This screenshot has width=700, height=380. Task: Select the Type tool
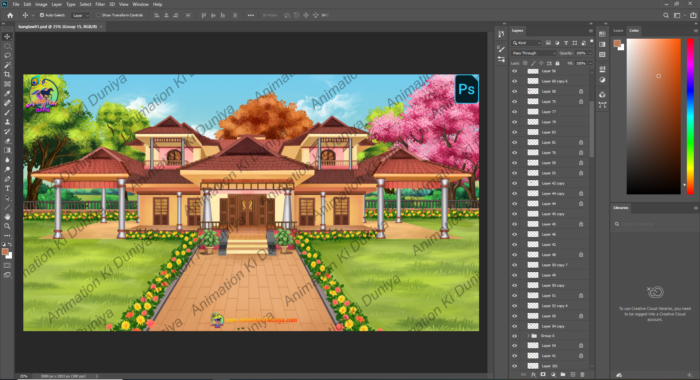click(x=7, y=188)
